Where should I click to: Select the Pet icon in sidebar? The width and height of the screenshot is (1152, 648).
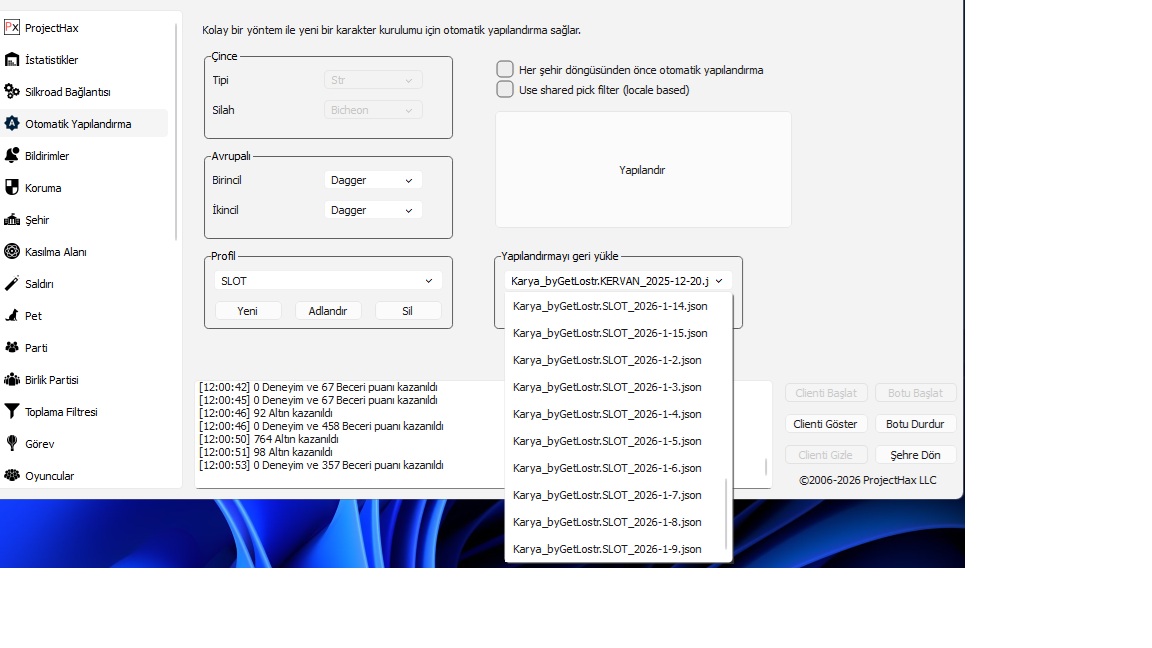12,316
